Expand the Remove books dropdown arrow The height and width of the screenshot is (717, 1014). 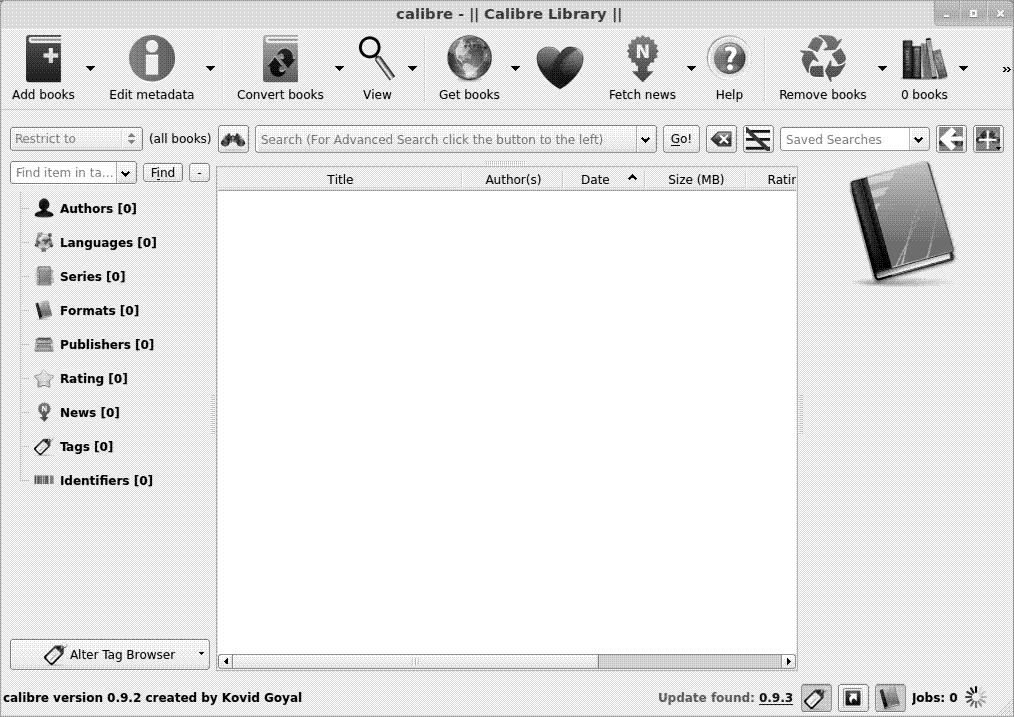pos(882,68)
